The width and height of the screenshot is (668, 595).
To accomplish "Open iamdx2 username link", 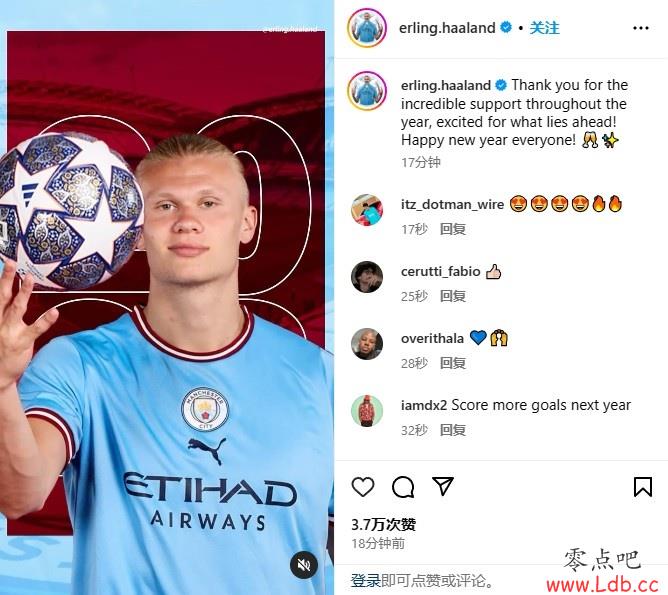I will 424,405.
